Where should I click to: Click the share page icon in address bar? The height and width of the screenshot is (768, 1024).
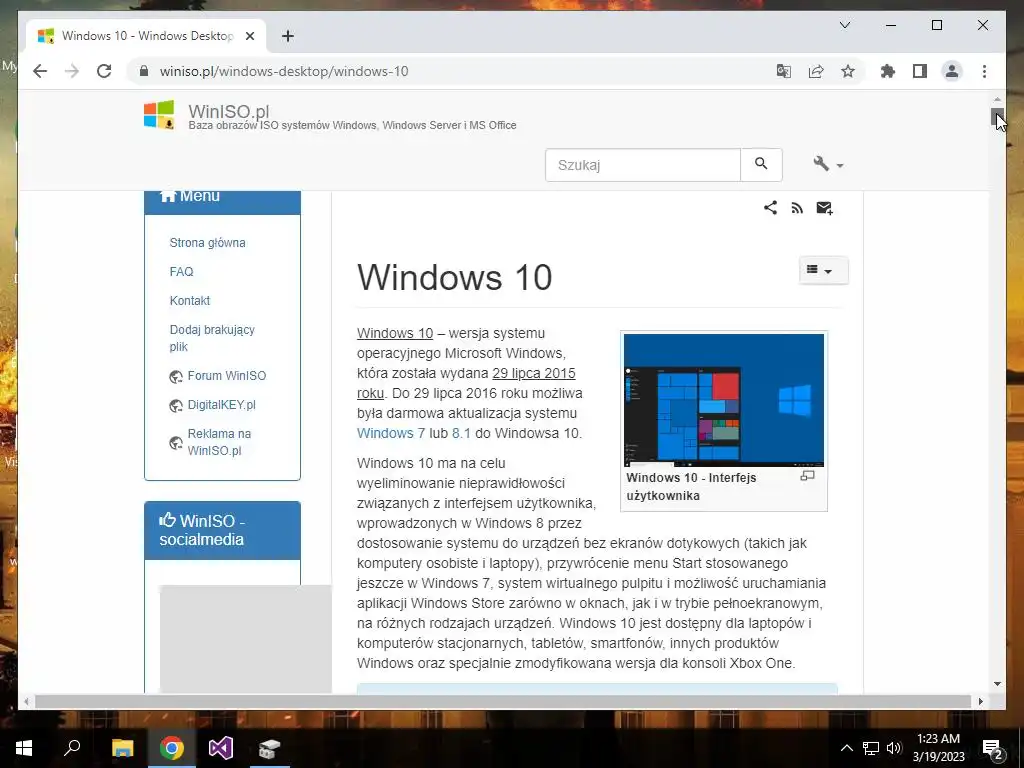816,71
